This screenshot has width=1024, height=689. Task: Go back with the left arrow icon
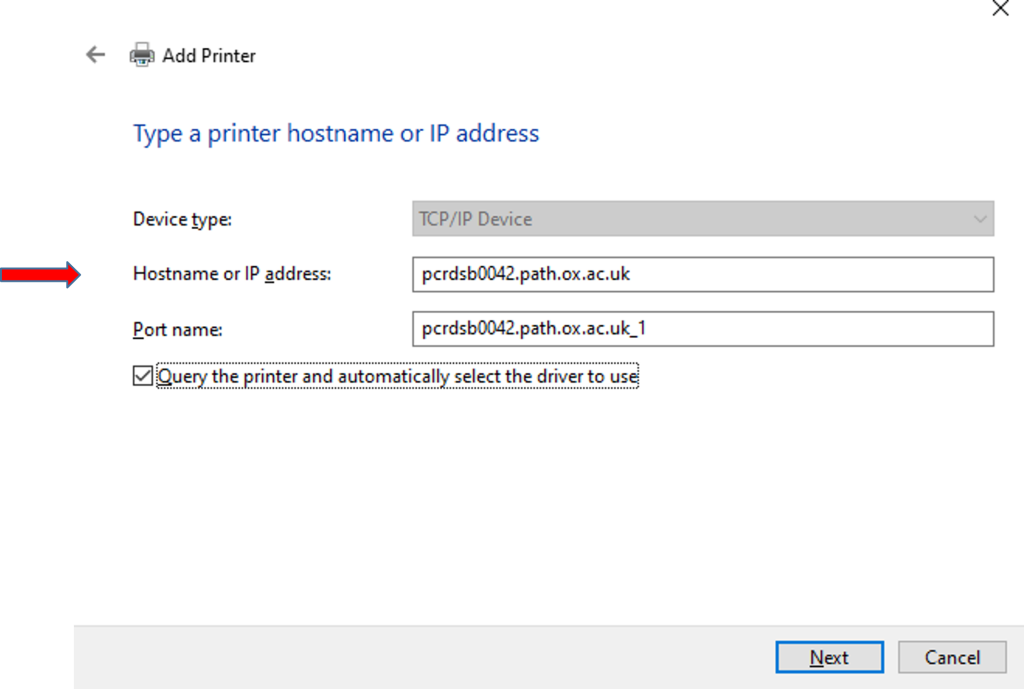95,55
